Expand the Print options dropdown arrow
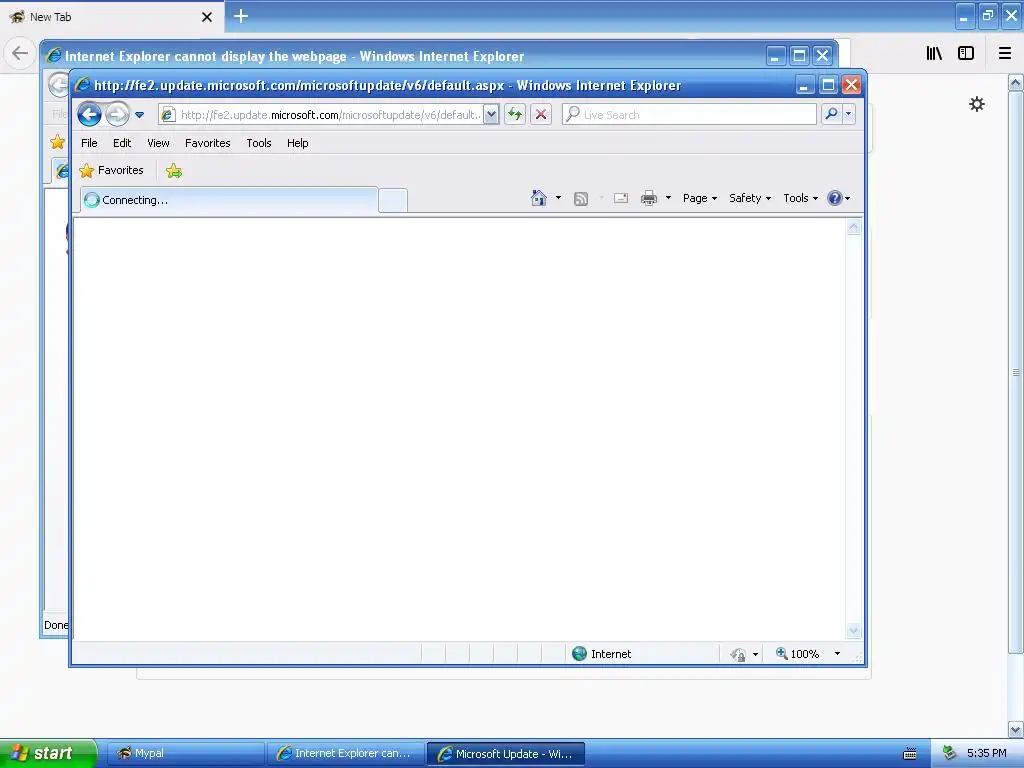This screenshot has width=1024, height=768. 668,198
